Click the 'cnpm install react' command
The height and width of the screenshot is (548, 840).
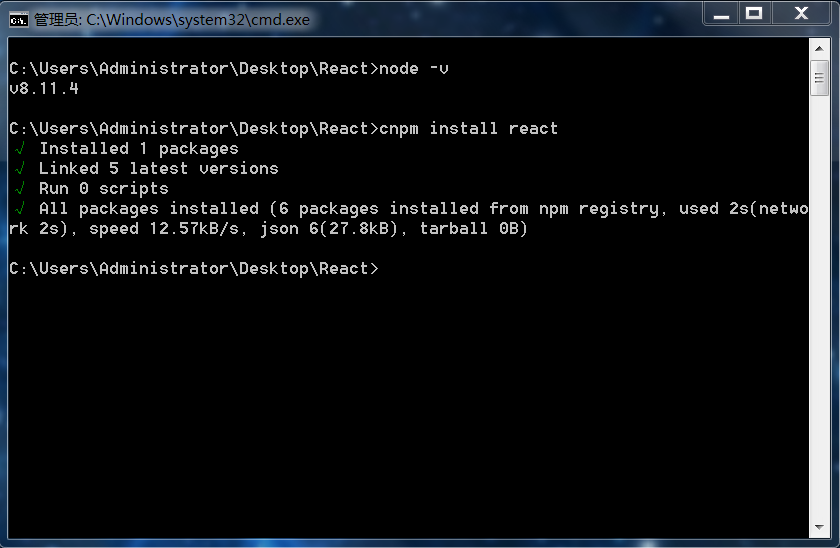(468, 129)
